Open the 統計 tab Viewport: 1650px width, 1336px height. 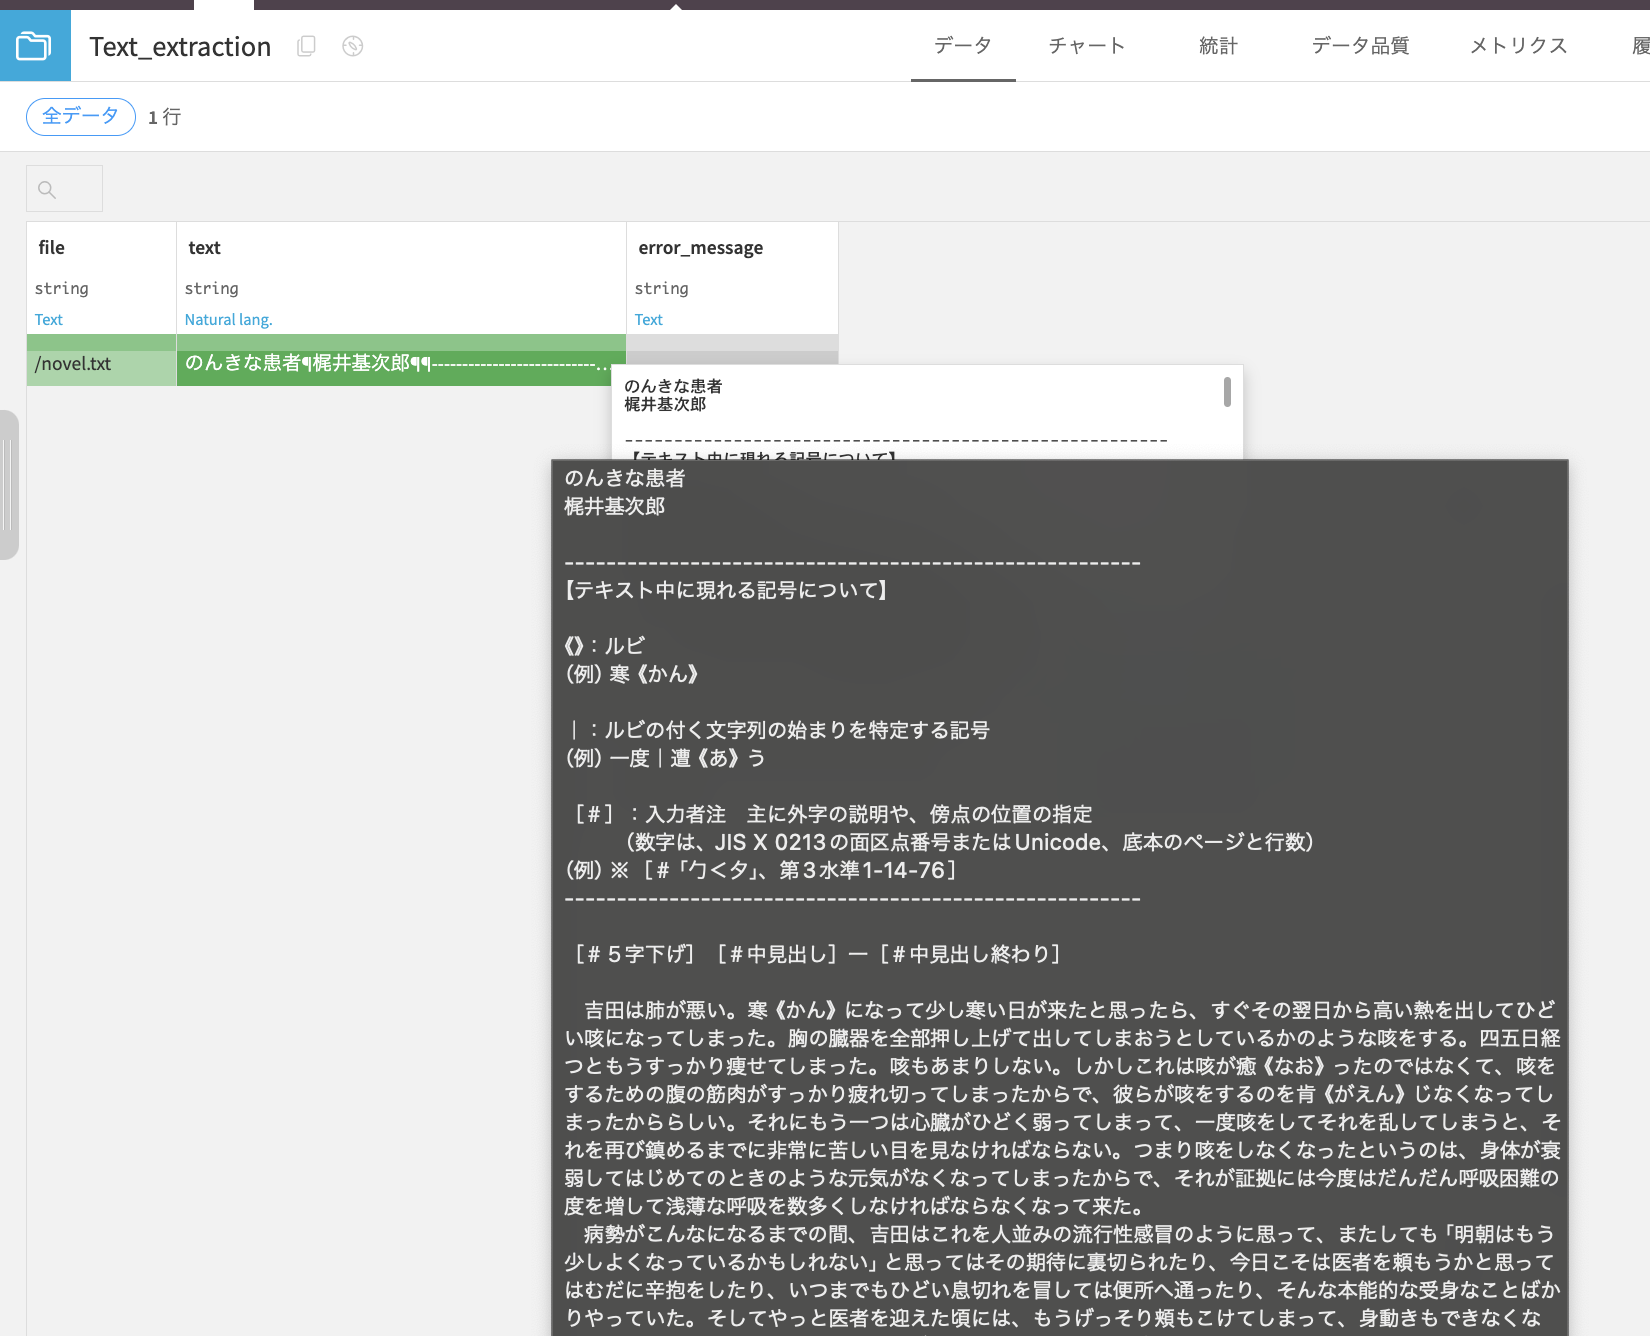click(x=1218, y=46)
